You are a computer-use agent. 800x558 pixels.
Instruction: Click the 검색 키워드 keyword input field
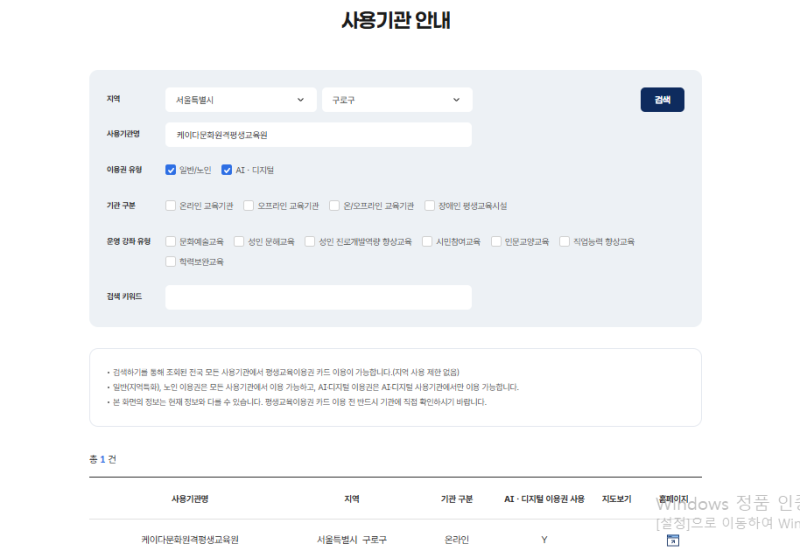coord(318,297)
